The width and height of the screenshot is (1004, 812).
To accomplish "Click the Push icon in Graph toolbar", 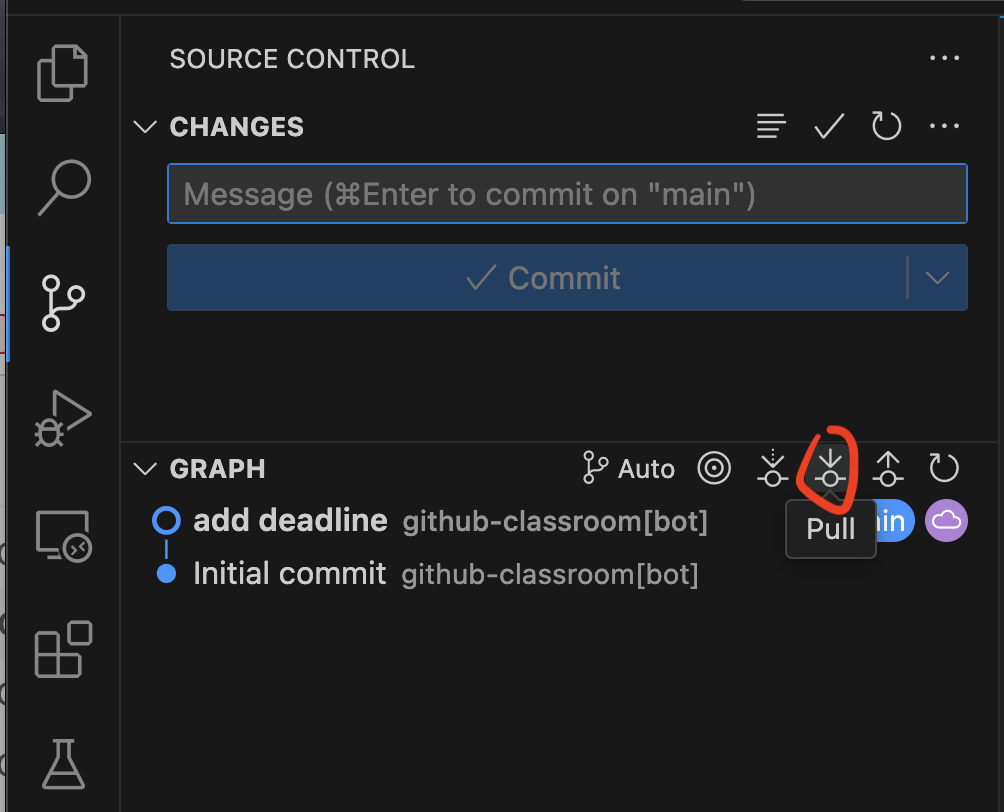I will pos(887,468).
